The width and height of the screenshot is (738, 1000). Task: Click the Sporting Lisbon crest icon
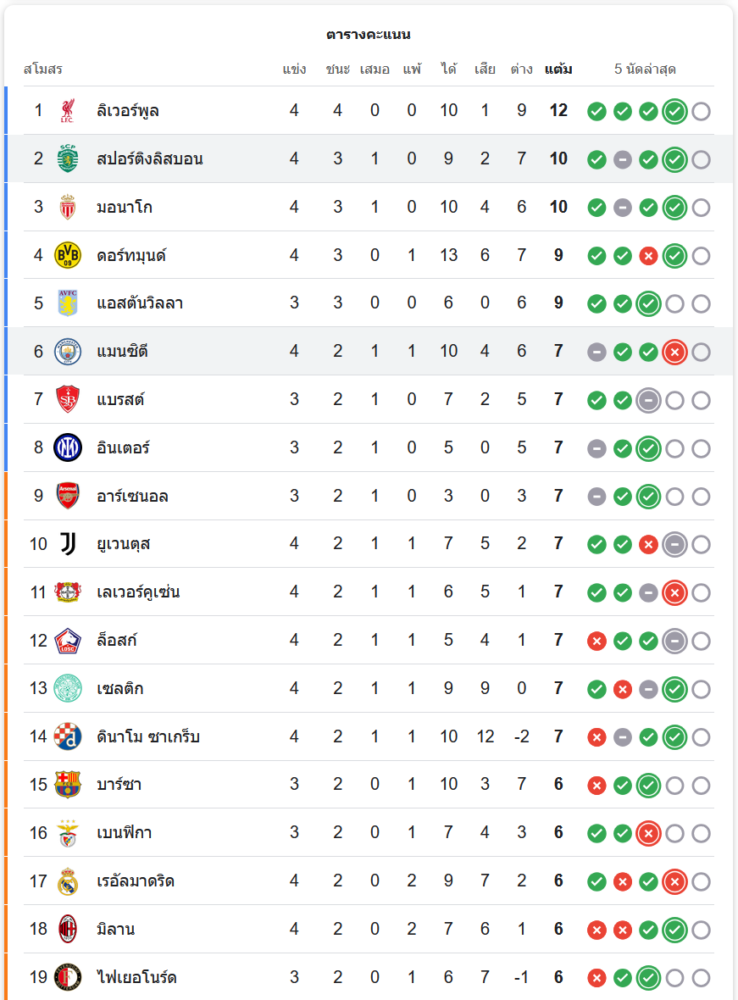coord(67,159)
